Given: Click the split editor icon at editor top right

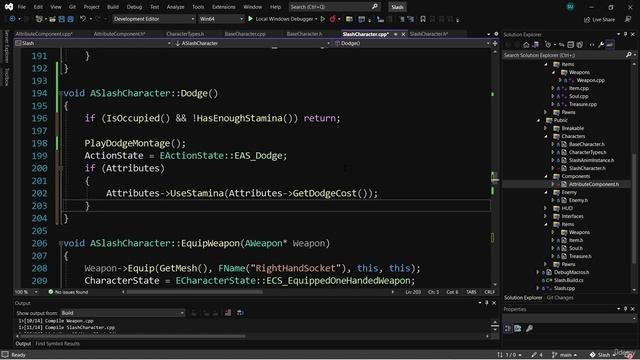Looking at the screenshot, I should point(495,43).
